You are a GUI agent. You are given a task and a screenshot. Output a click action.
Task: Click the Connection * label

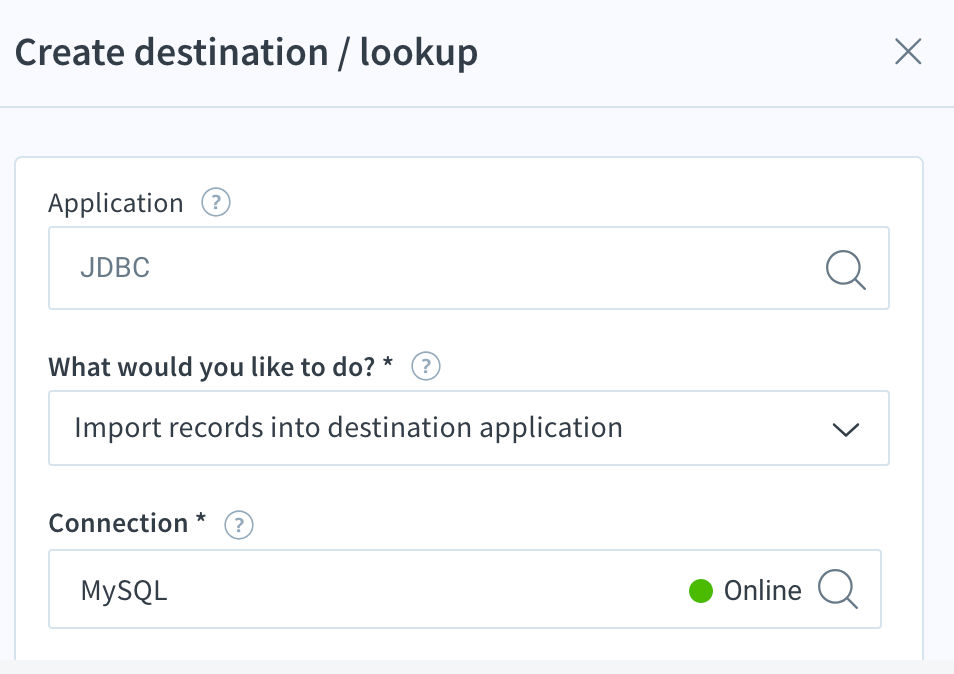click(x=127, y=523)
